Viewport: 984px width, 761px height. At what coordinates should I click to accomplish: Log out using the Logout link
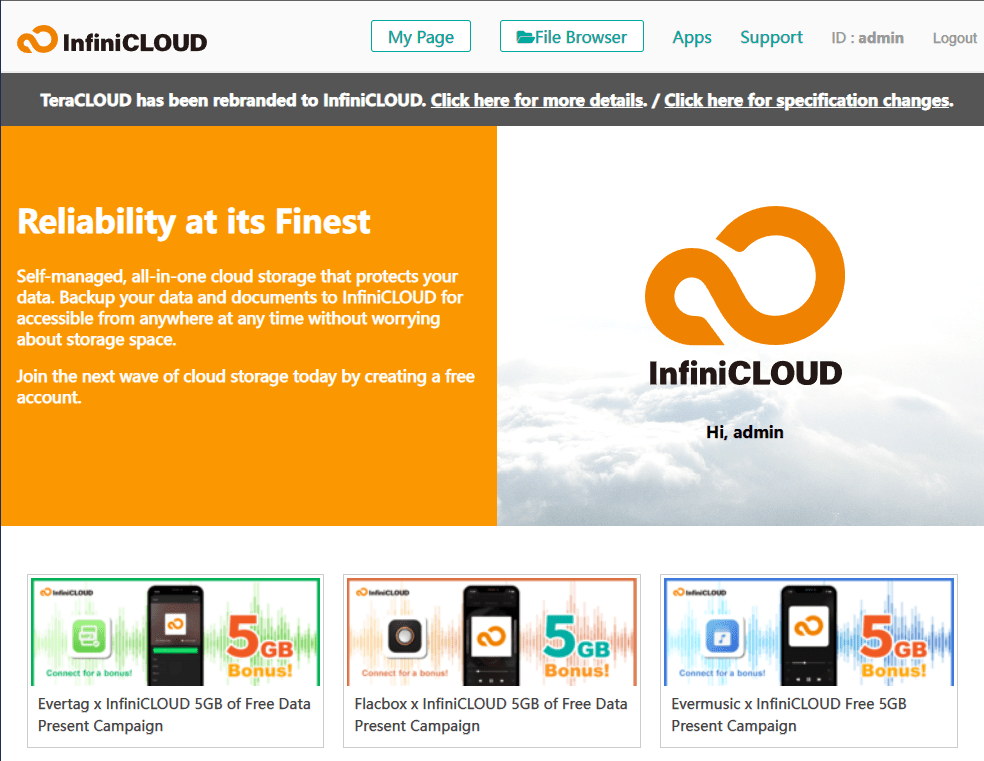tap(954, 39)
